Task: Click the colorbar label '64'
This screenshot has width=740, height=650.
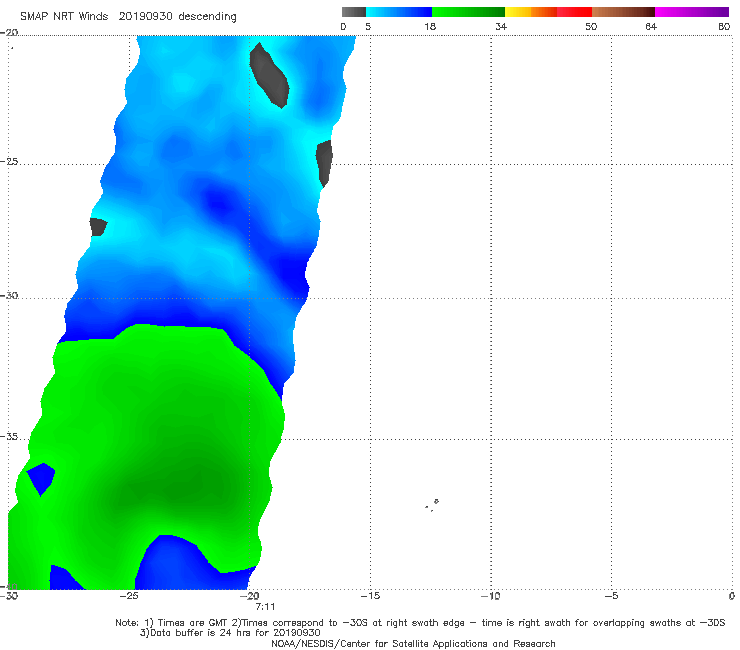Action: tap(651, 26)
